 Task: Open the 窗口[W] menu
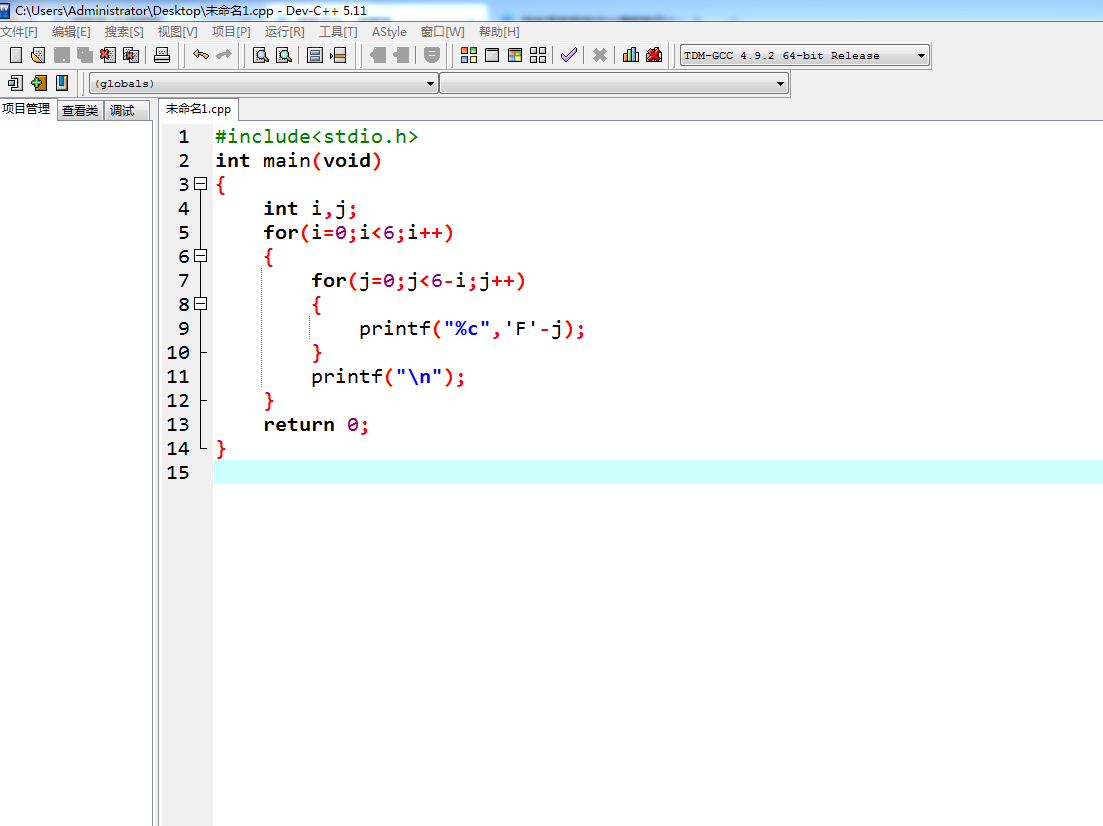[x=442, y=32]
